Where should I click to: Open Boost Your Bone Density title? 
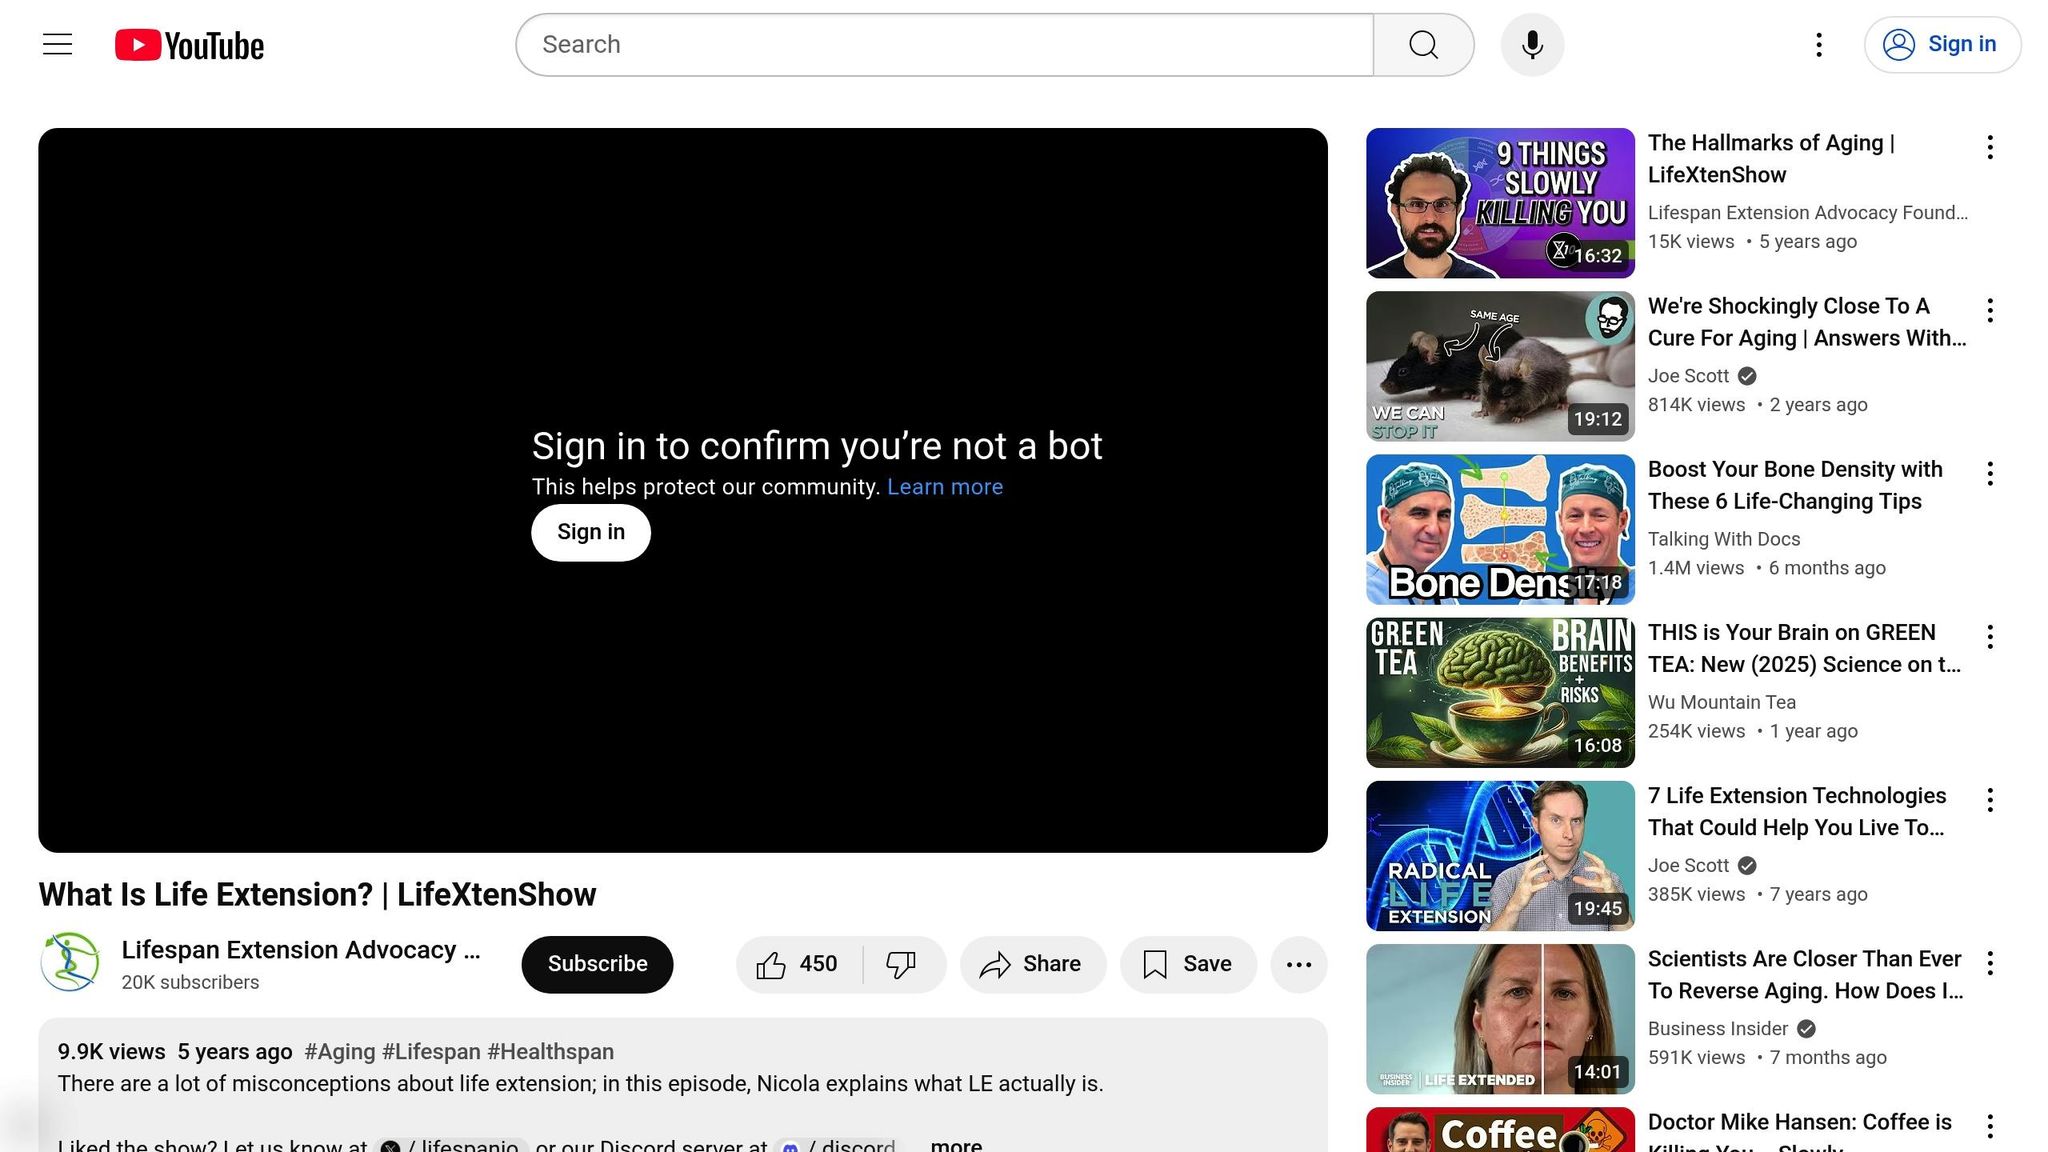pyautogui.click(x=1795, y=485)
